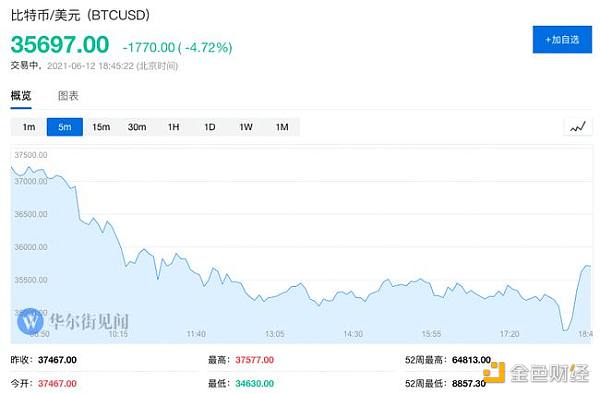Image resolution: width=600 pixels, height=394 pixels.
Task: Select the 1H interval
Action: point(173,127)
